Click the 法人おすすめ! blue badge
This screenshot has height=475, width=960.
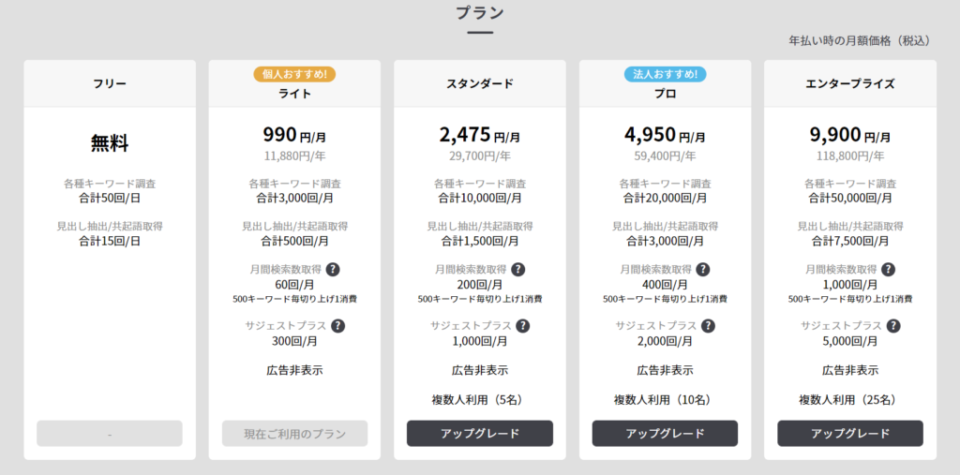coord(665,75)
